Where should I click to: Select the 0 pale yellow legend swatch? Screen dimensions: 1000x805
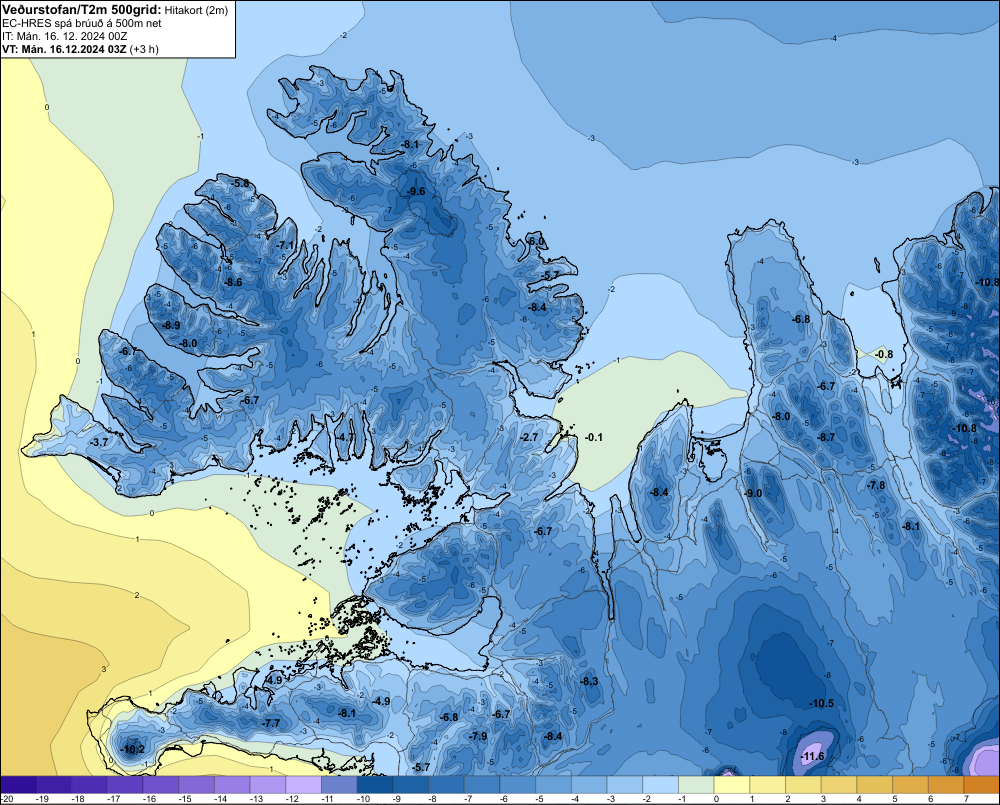click(732, 784)
